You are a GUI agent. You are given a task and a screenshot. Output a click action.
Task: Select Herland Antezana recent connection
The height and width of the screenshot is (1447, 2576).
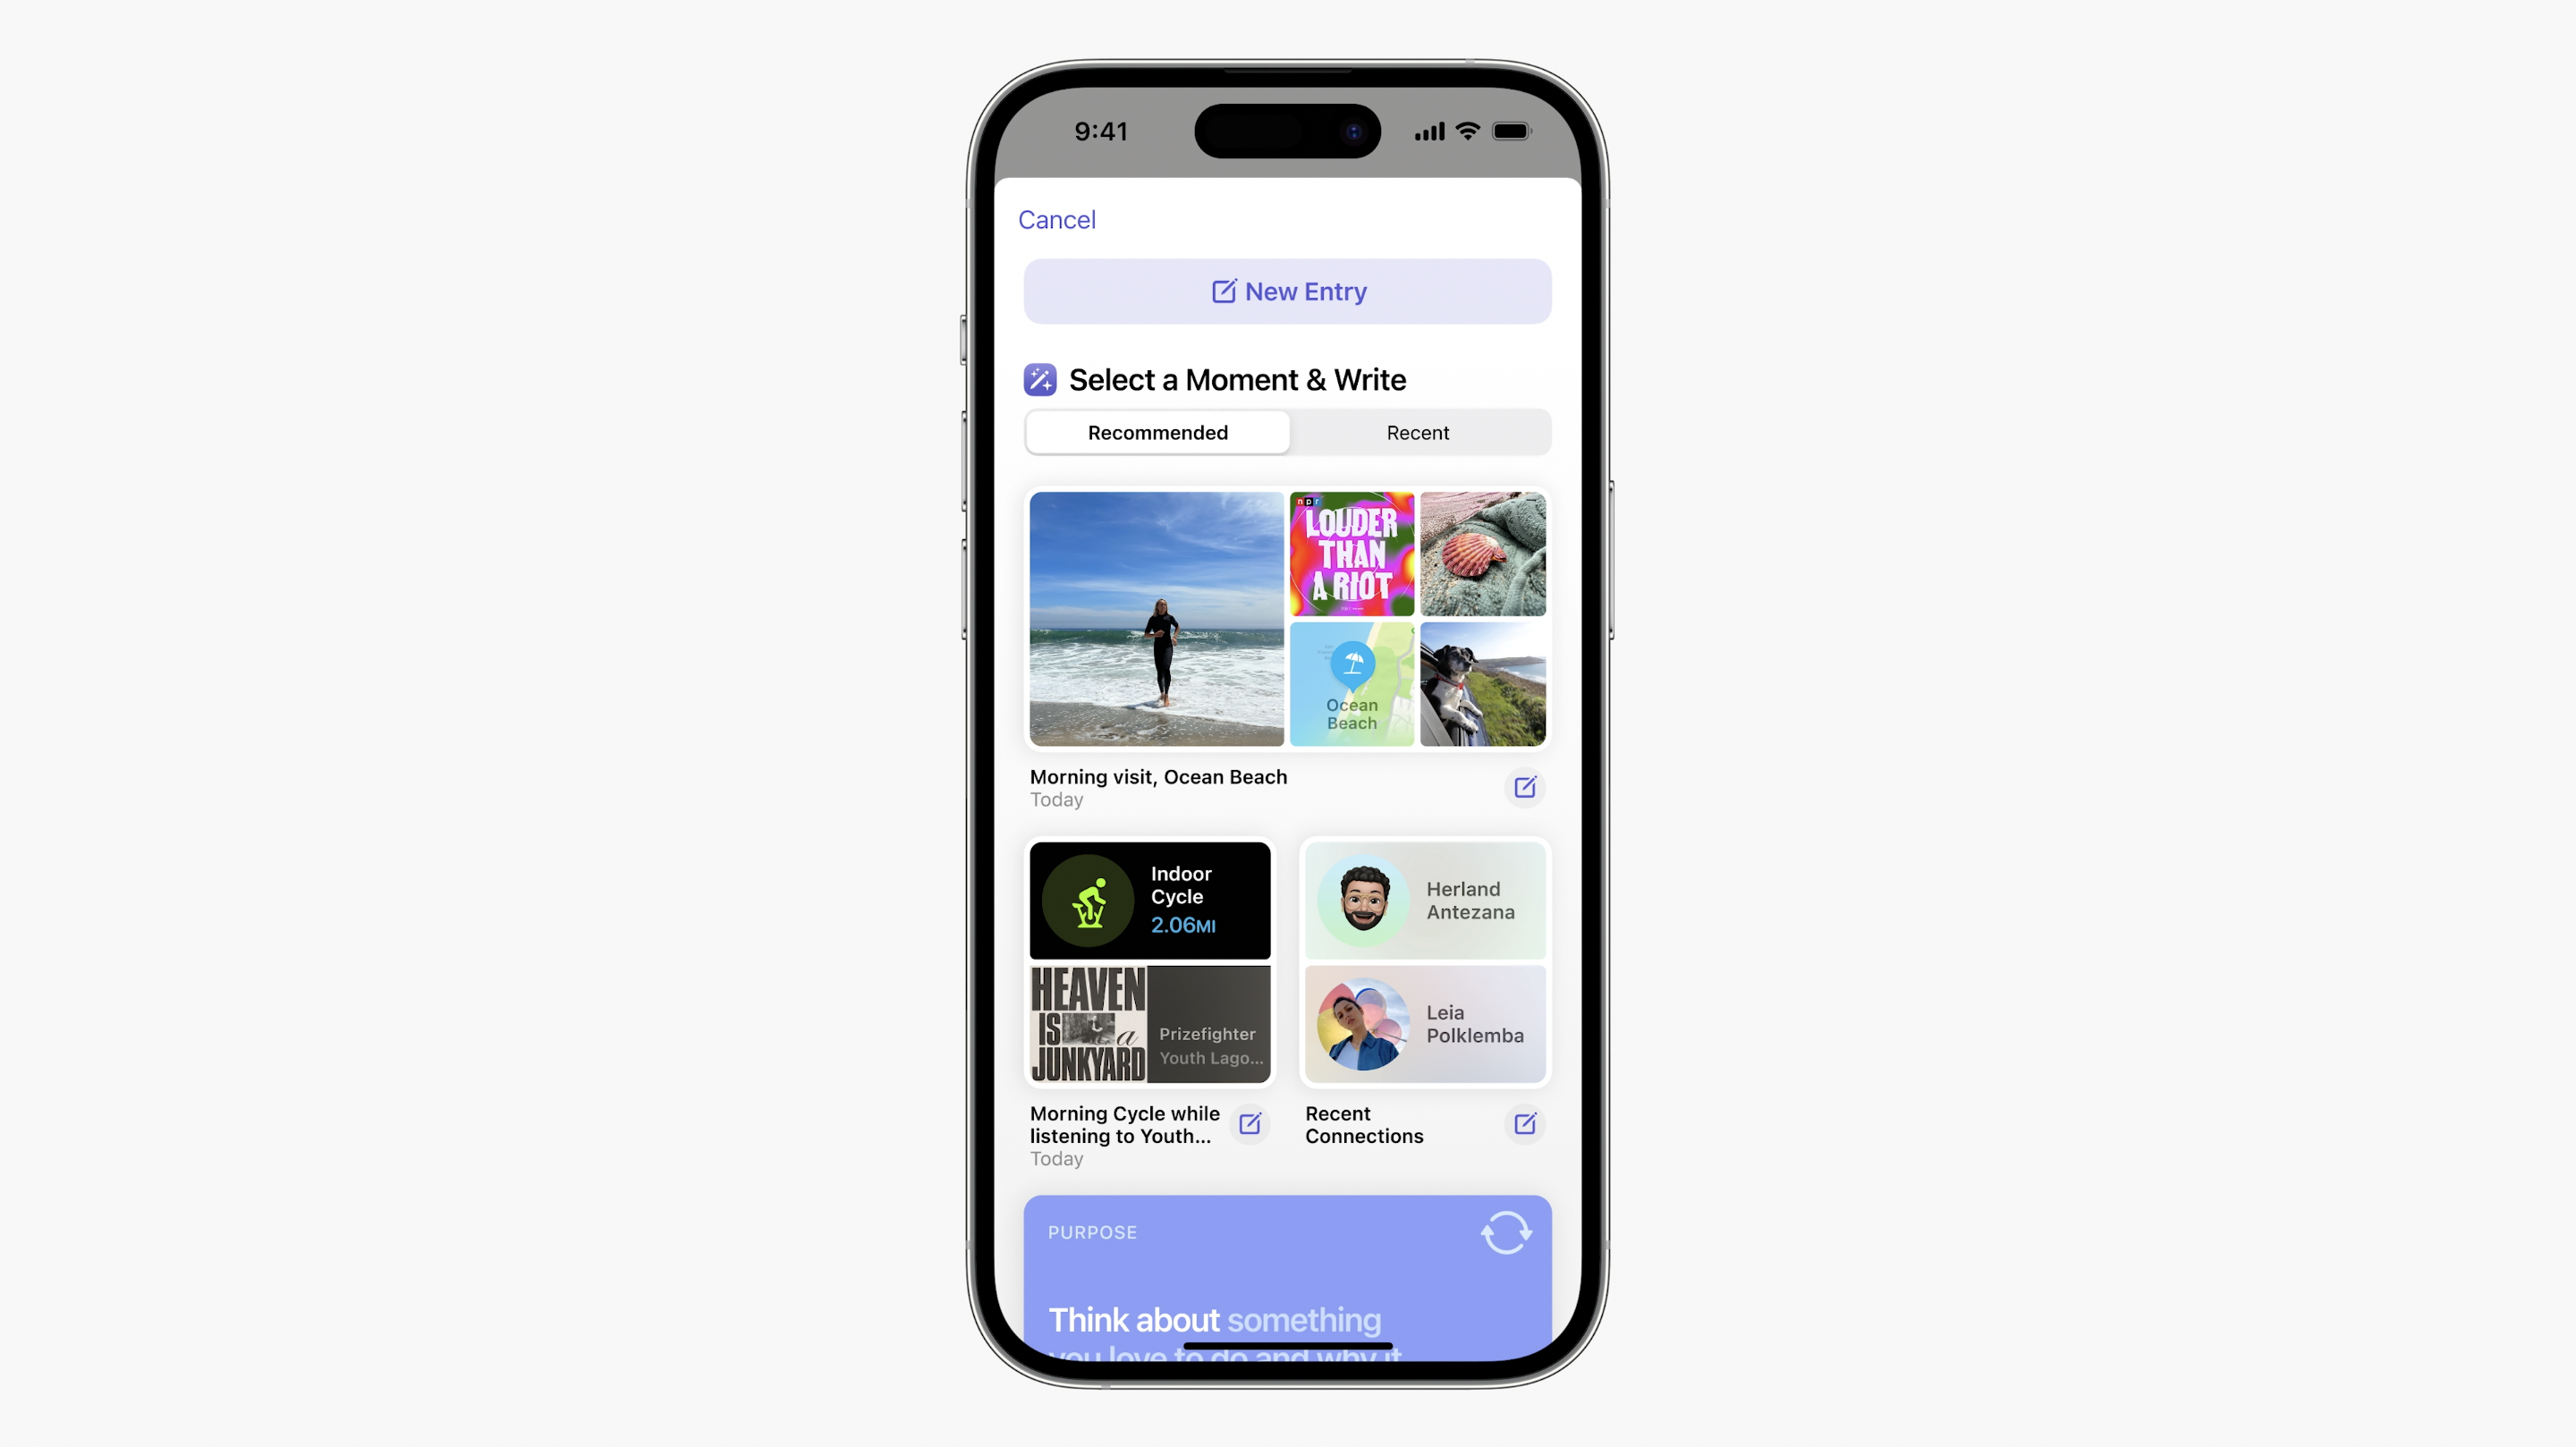coord(1424,901)
